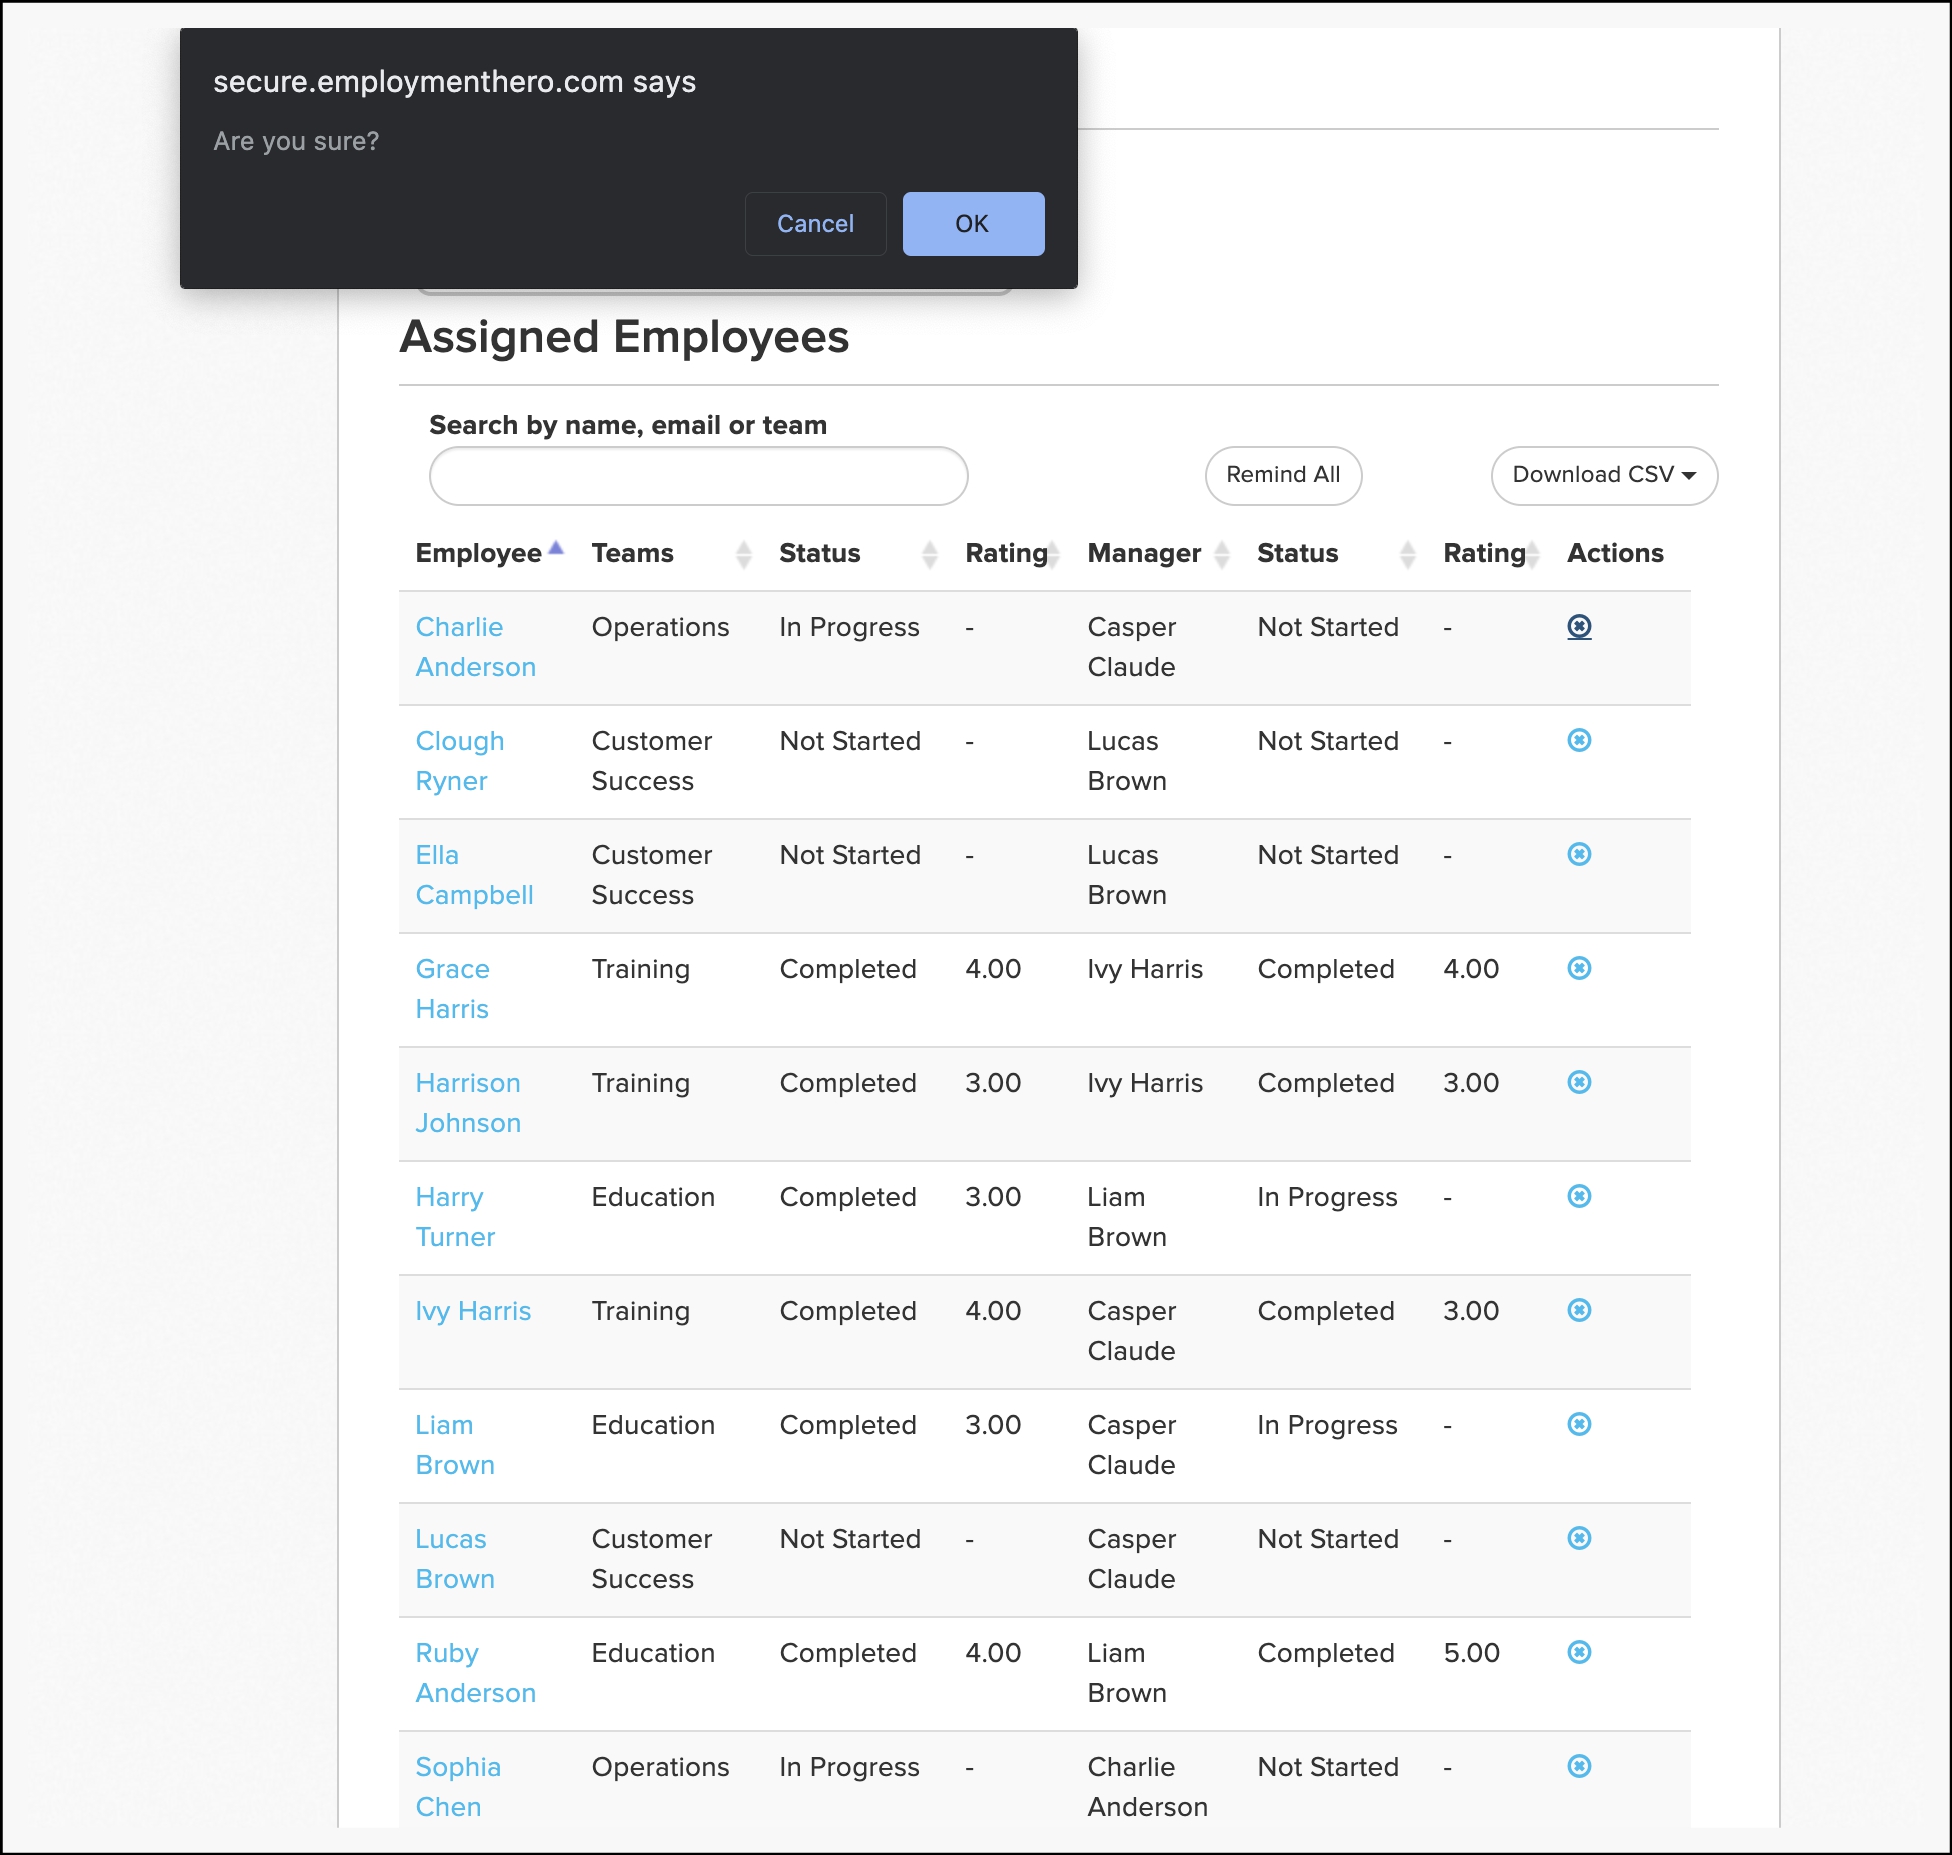Remove Ruby Anderson via the action icon
This screenshot has height=1855, width=1952.
pos(1579,1652)
